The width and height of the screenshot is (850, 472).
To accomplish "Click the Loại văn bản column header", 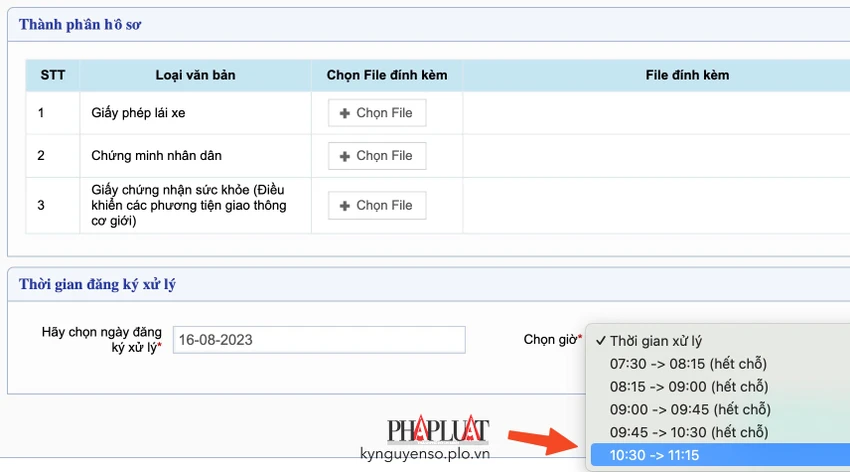I will [x=195, y=75].
